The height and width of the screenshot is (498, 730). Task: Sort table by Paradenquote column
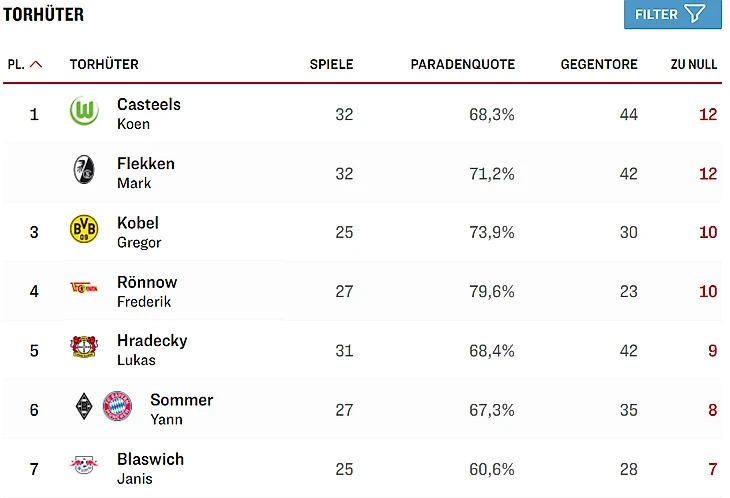[462, 64]
